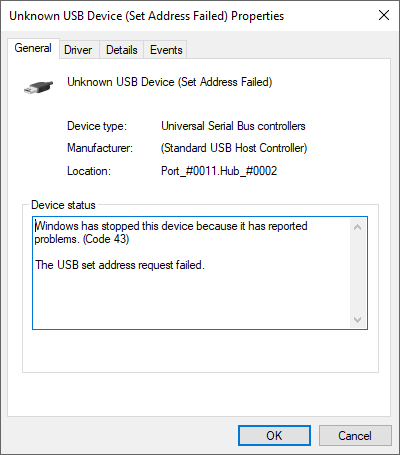Click the OK button
Viewport: 400px width, 455px height.
click(274, 435)
